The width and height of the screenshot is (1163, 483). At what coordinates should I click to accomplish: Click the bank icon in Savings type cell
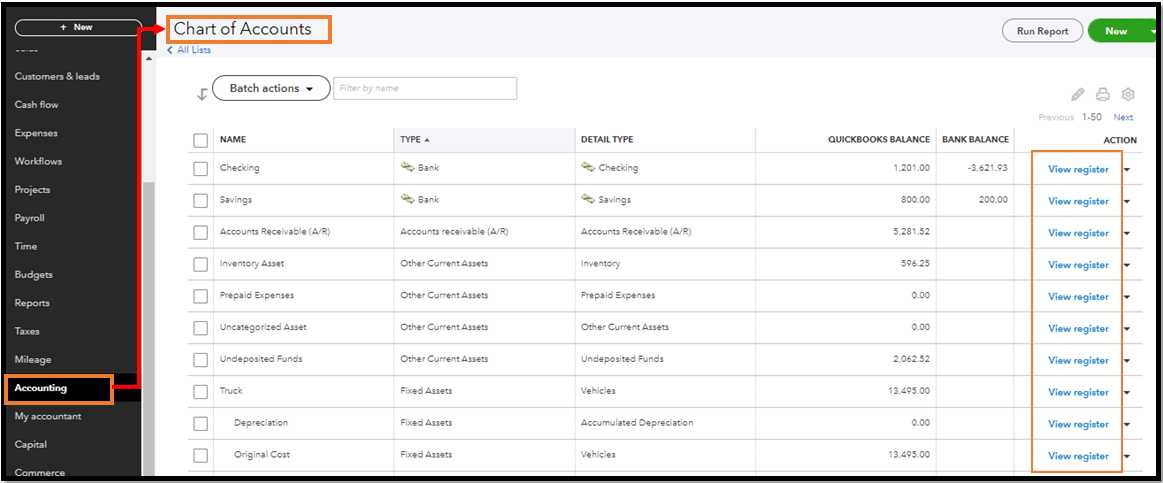pyautogui.click(x=406, y=200)
